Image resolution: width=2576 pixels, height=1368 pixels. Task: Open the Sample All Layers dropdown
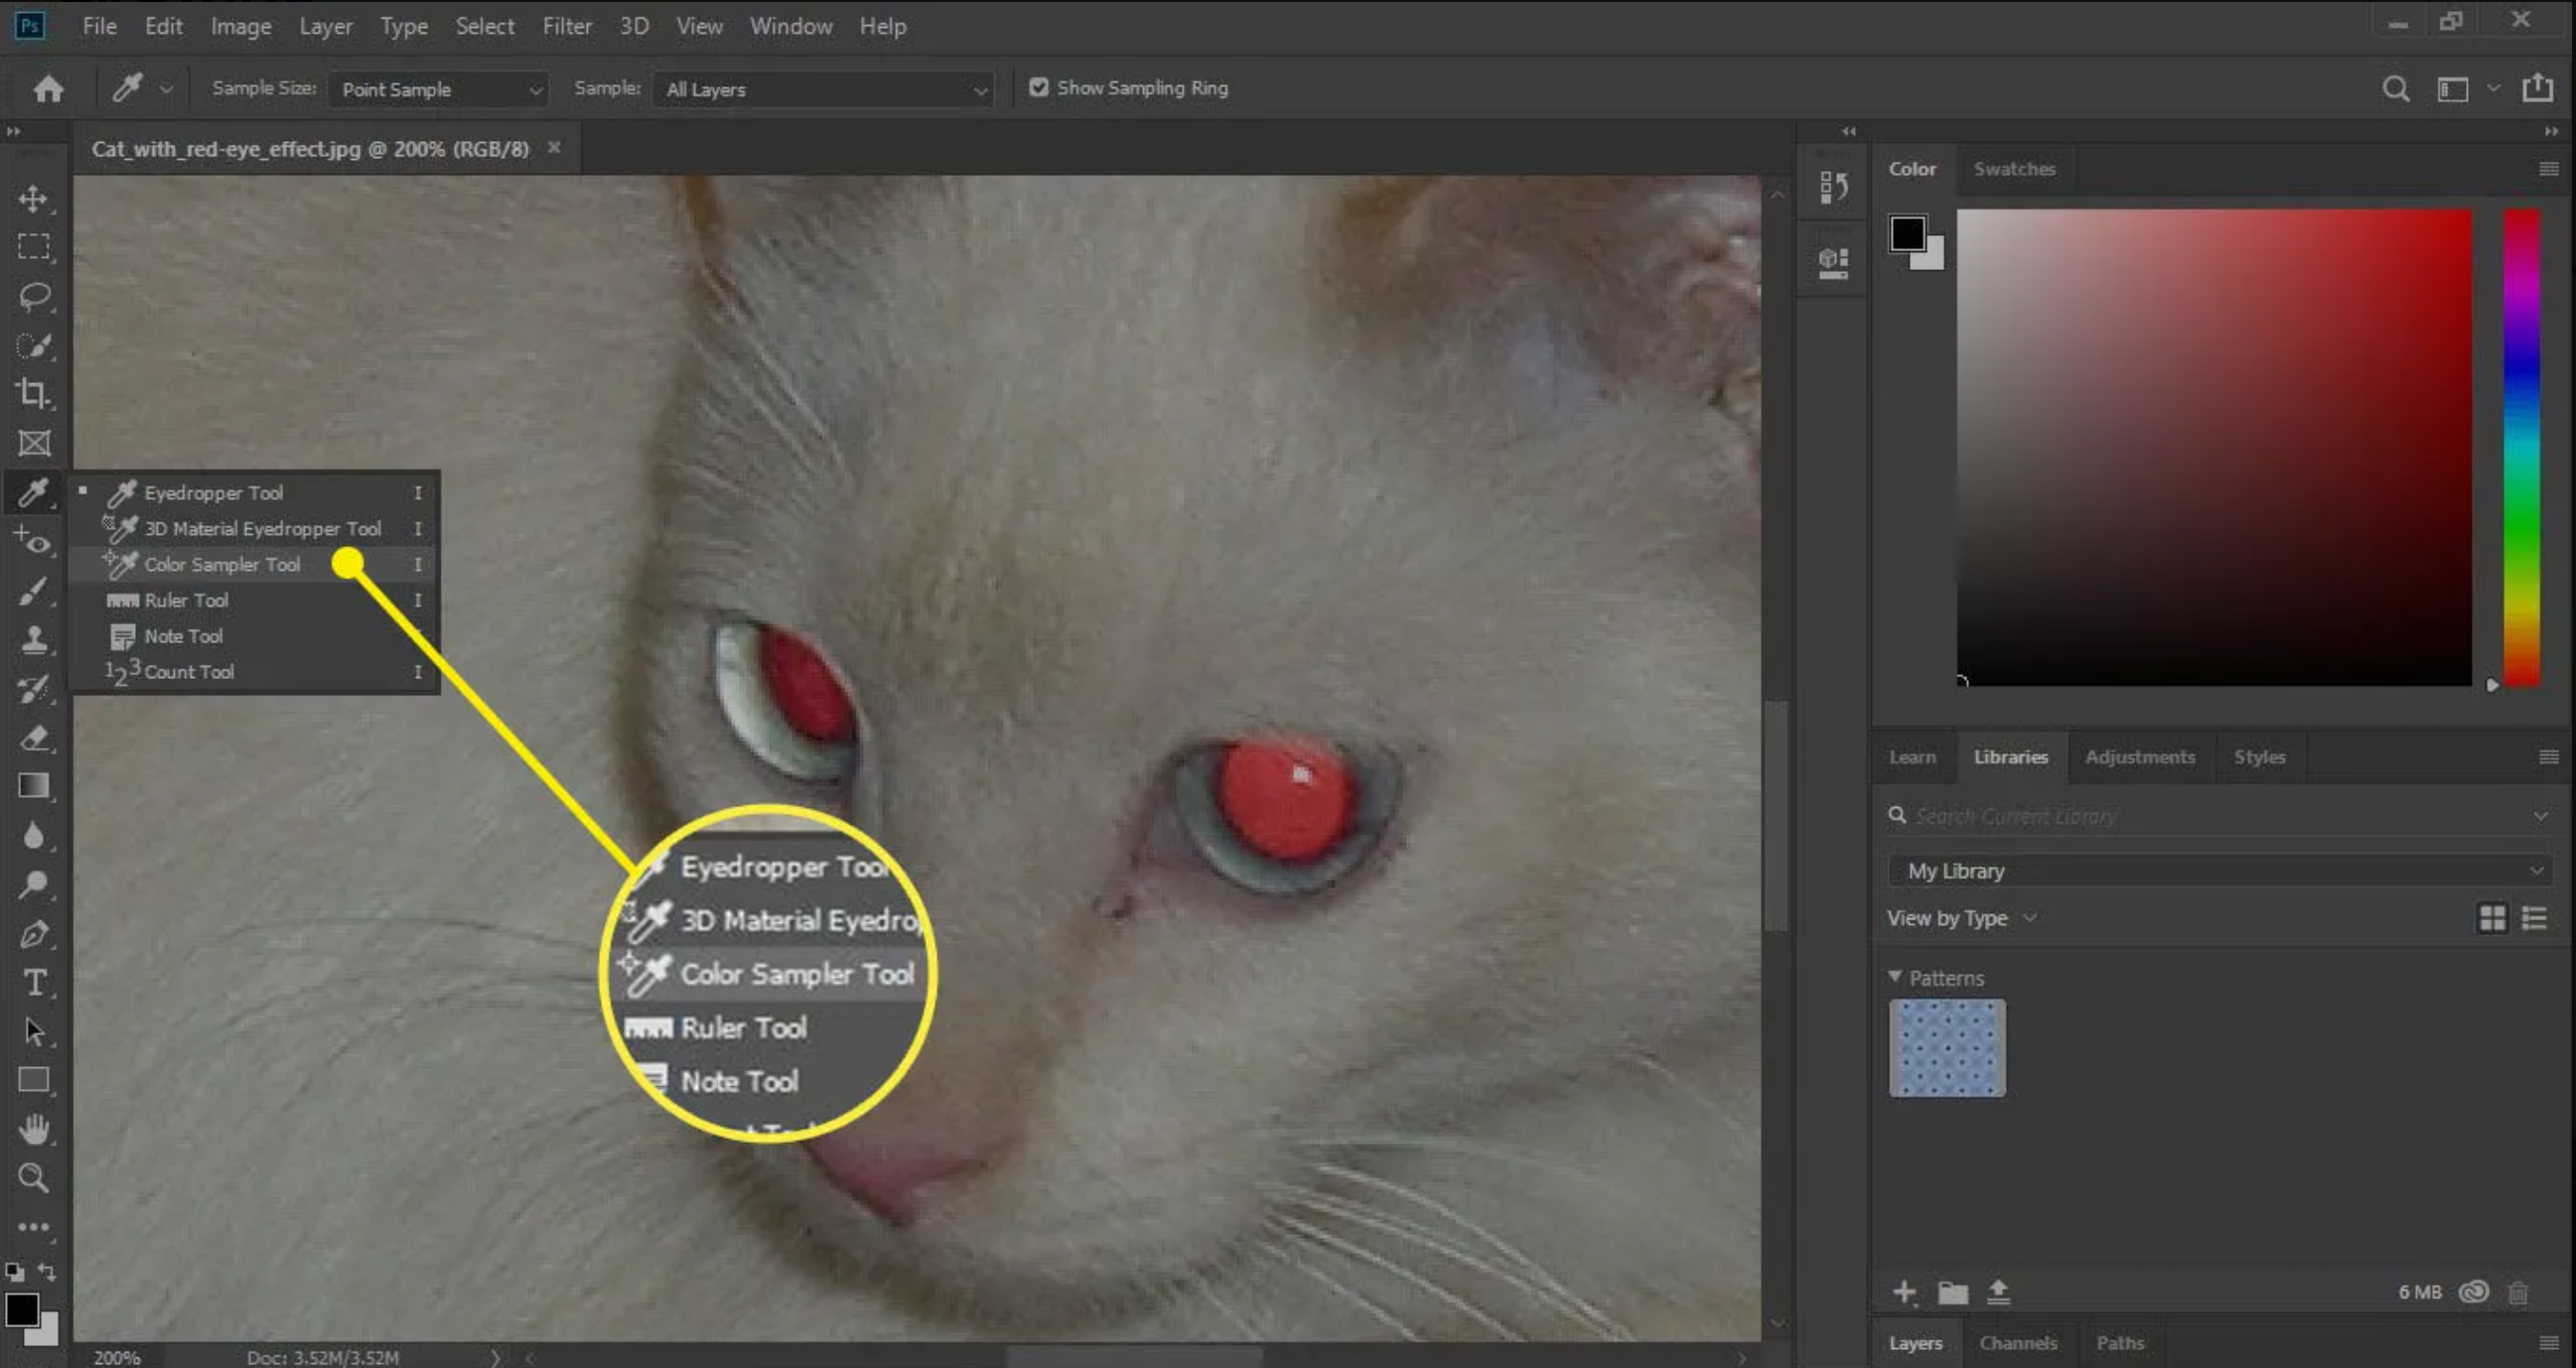(822, 89)
